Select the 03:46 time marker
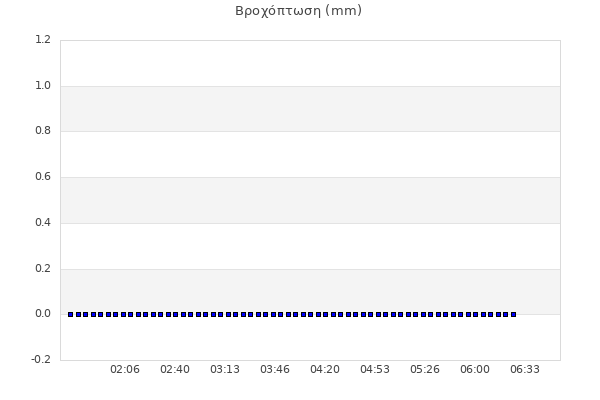The image size is (600, 400). coord(275,370)
